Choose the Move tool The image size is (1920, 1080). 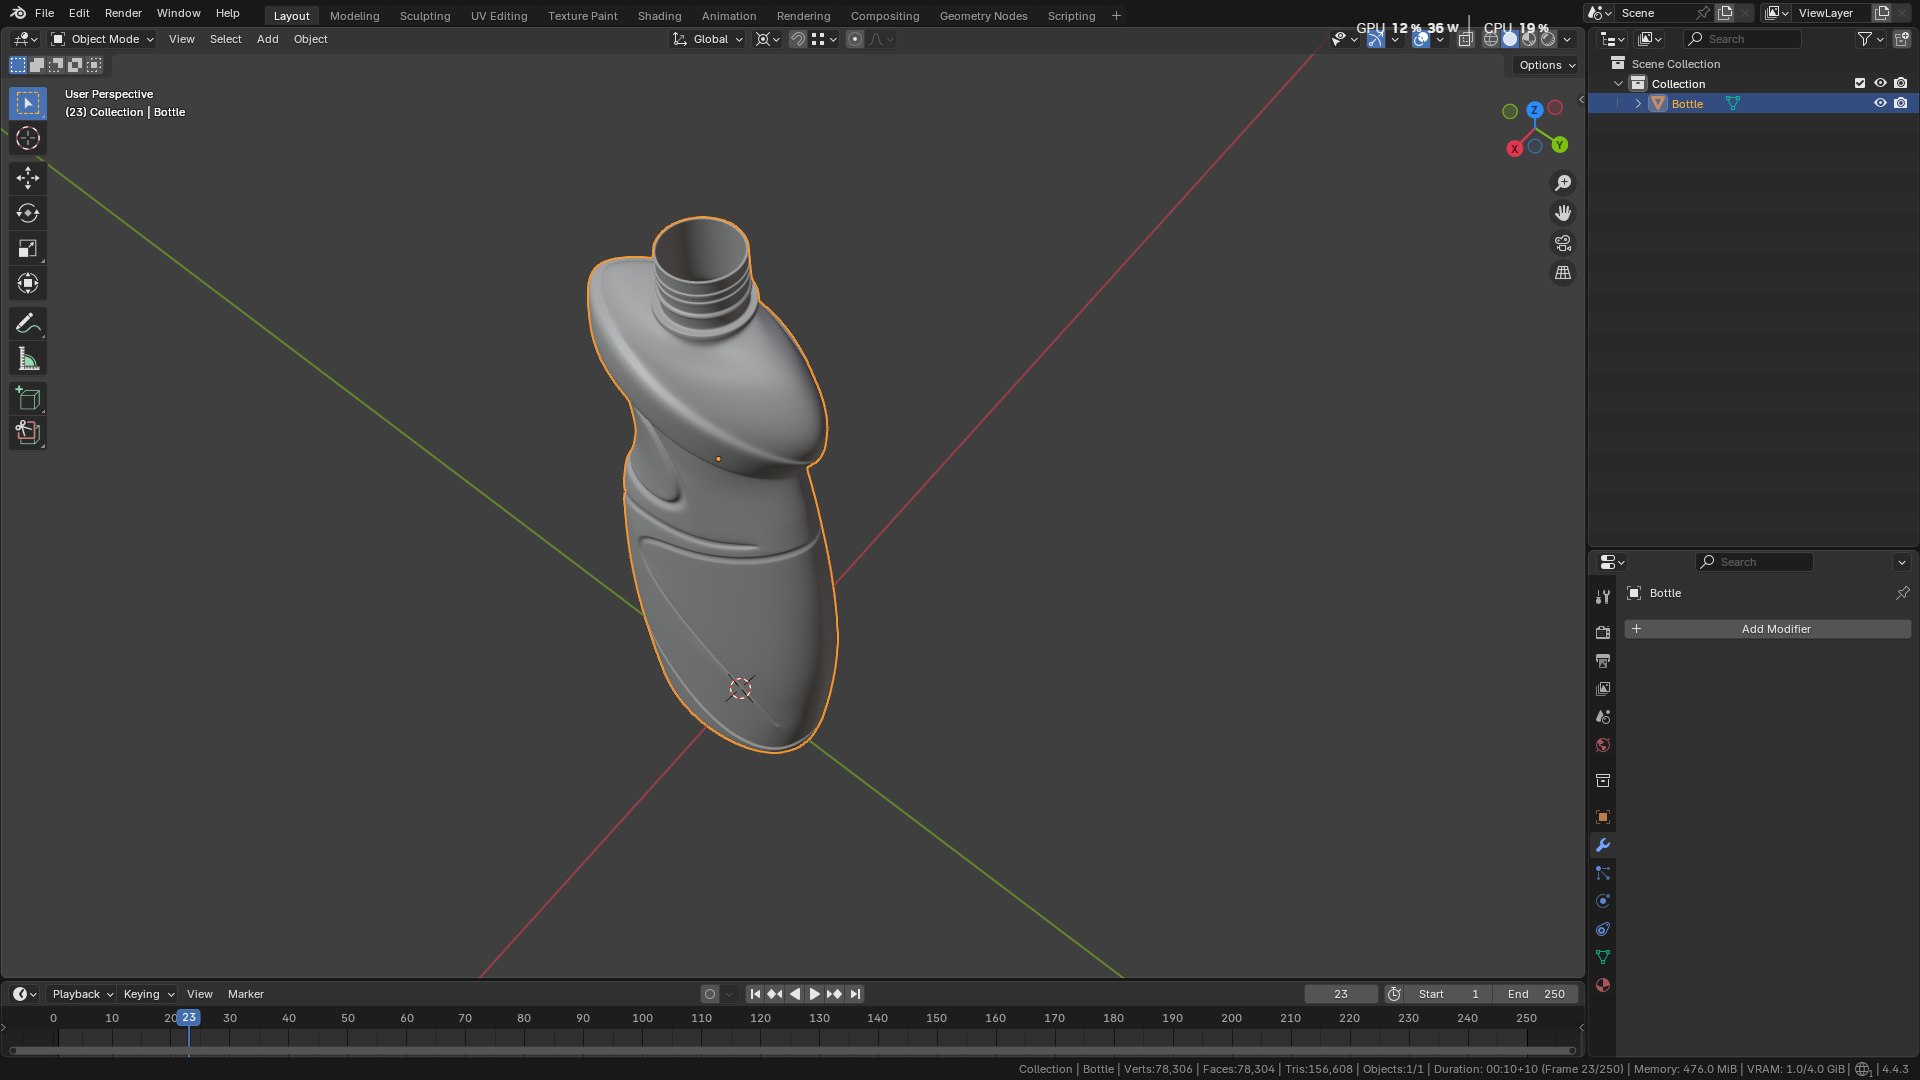pos(28,178)
